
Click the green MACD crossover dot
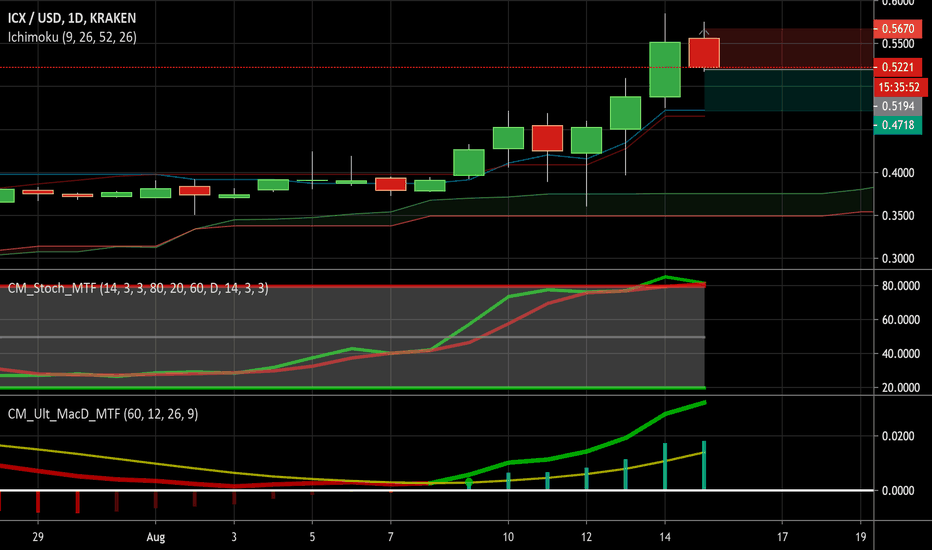(x=469, y=482)
